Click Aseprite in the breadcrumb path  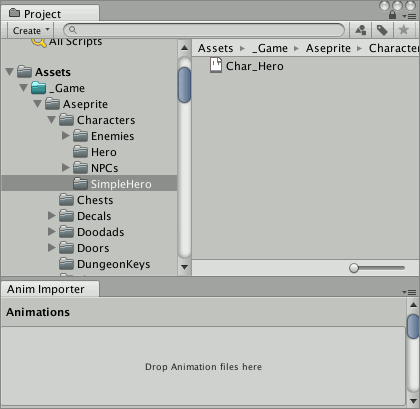pos(328,48)
